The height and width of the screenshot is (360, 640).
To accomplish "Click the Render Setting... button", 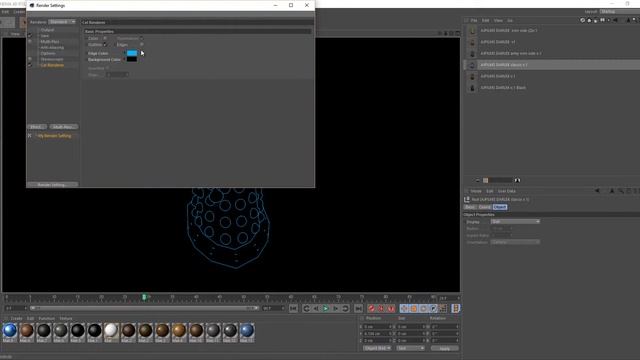I will [52, 185].
